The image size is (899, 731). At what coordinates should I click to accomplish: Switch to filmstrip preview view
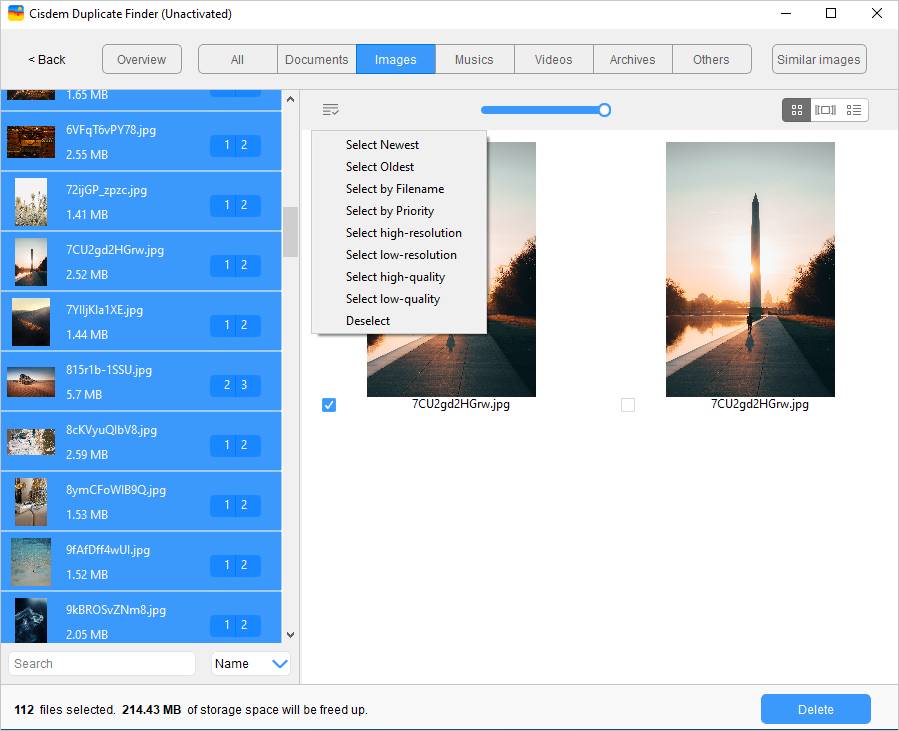tap(825, 110)
